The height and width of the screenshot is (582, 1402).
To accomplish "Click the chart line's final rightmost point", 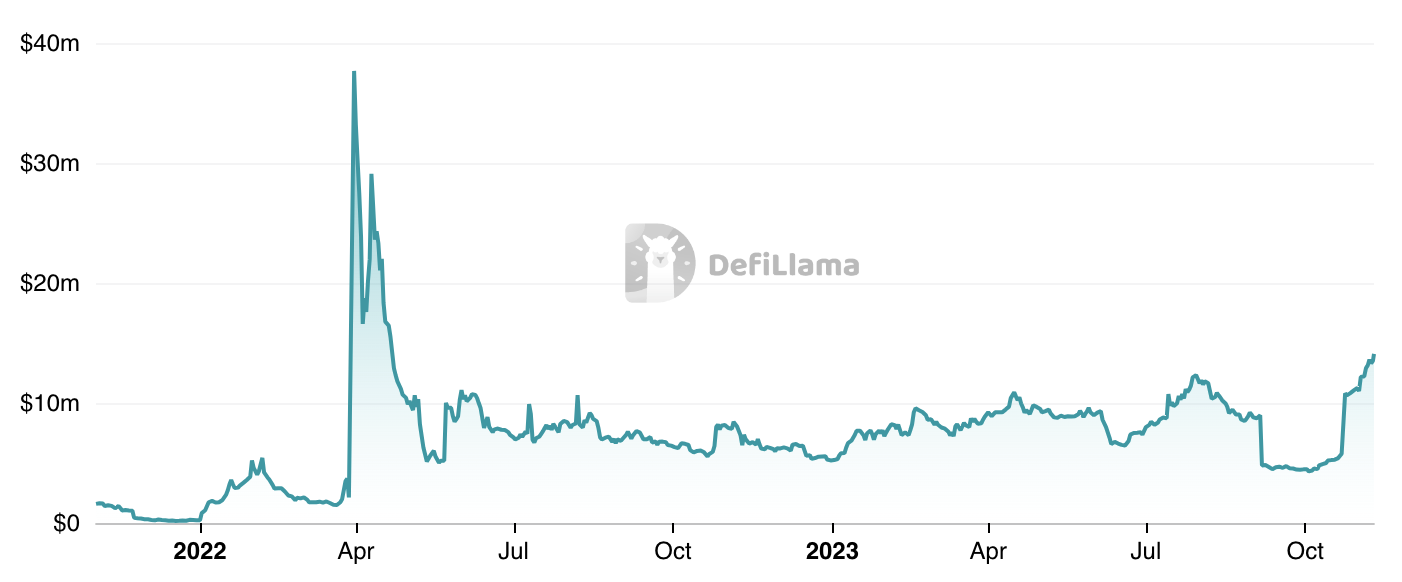I will pyautogui.click(x=1374, y=355).
